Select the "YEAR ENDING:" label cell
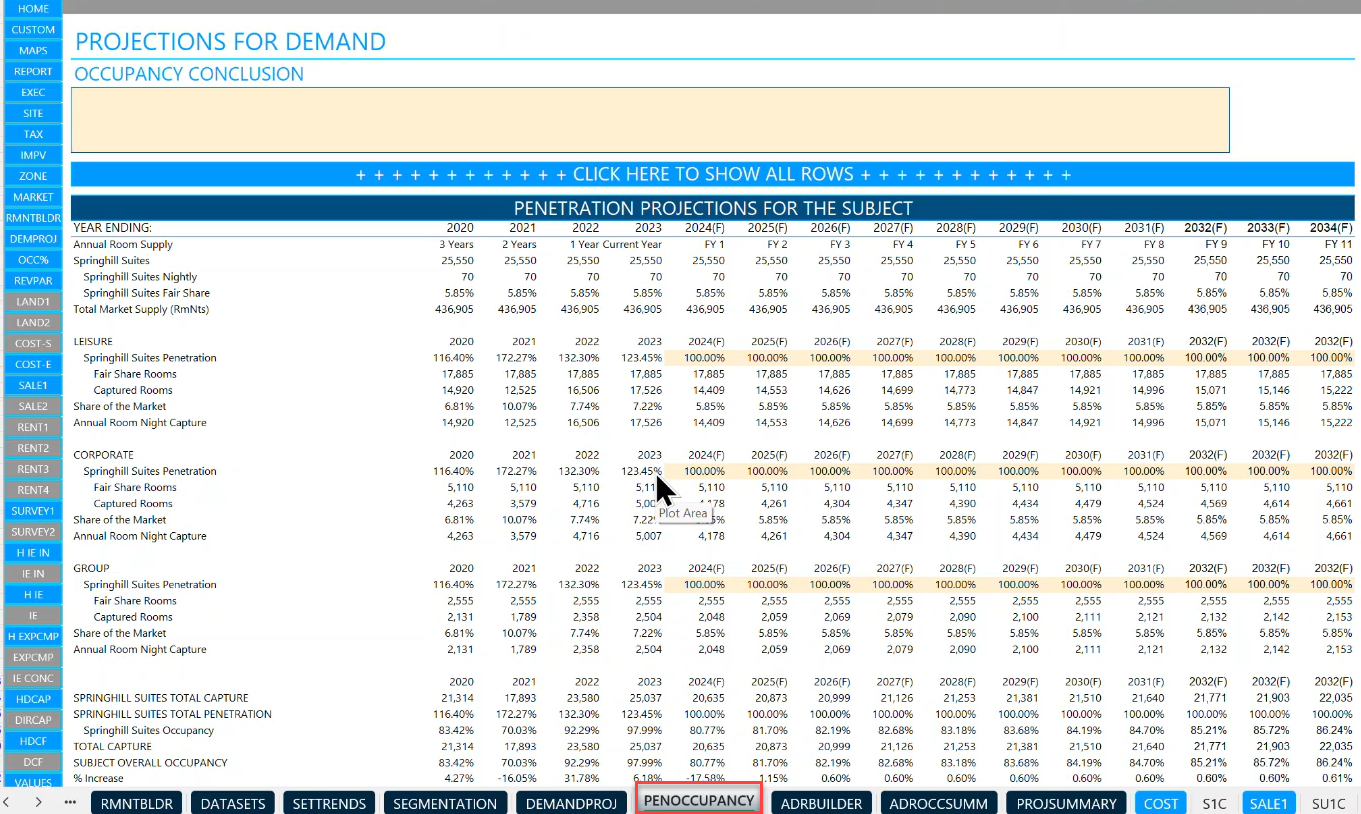Viewport: 1361px width, 814px height. click(112, 228)
